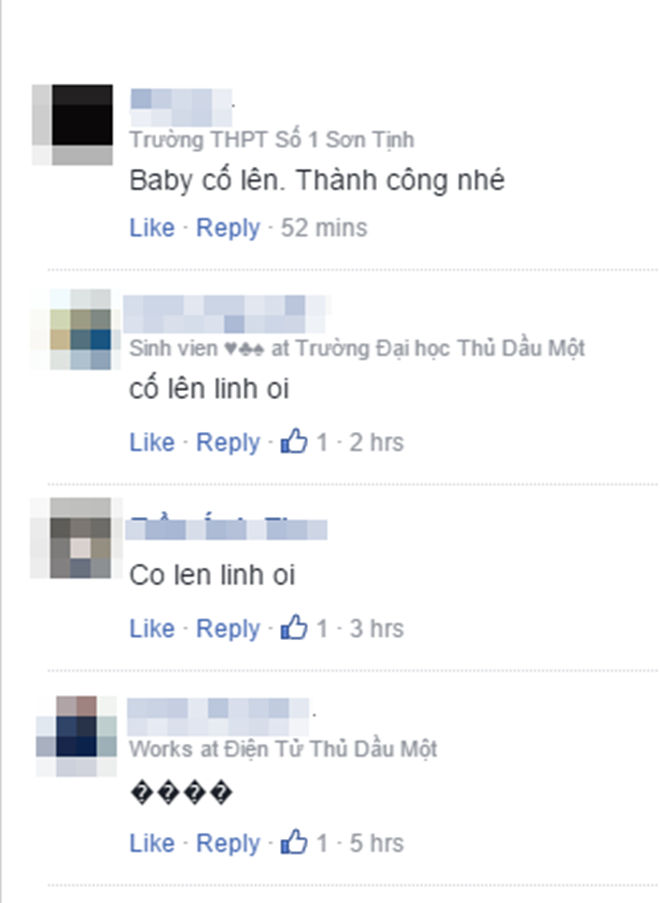Reply to the 'cố lên linh oi' comment
660x903 pixels.
pos(228,443)
